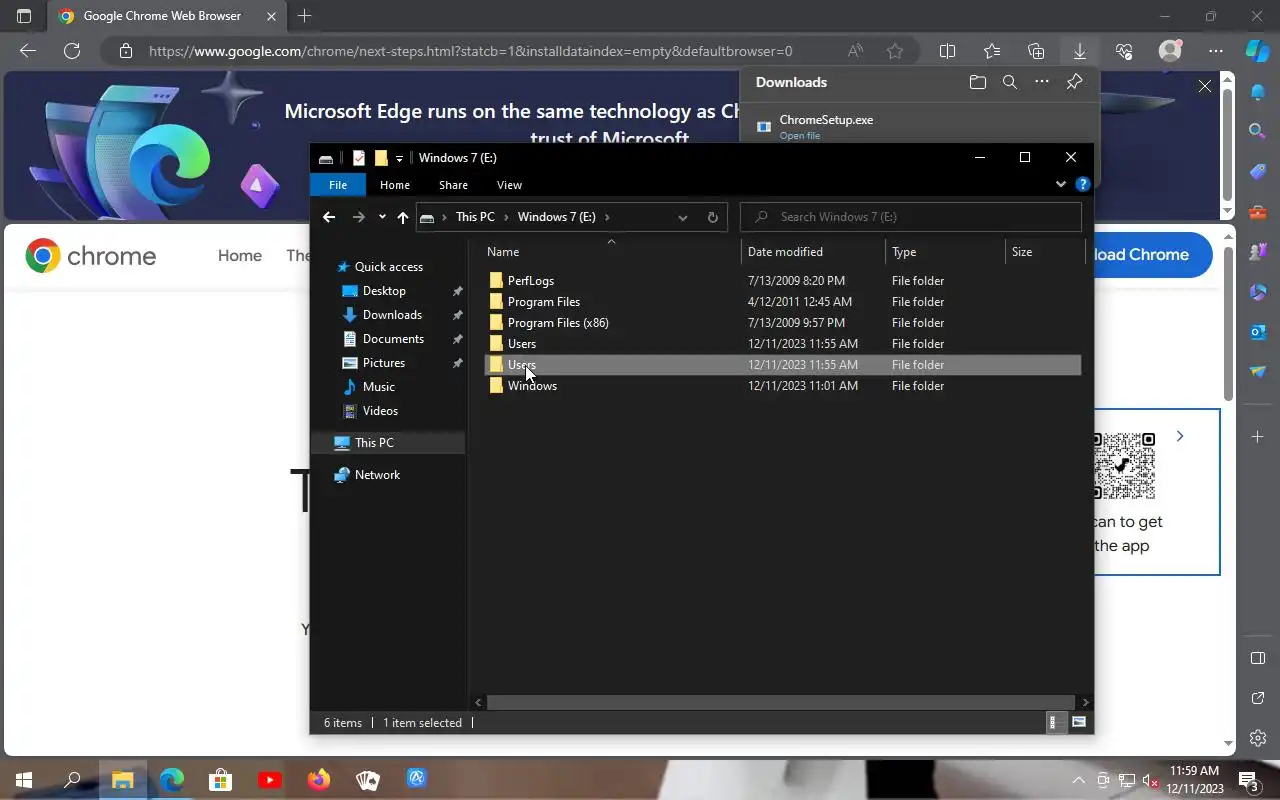Open Edge Settings and more menu
Screen dimensions: 1280x800
1215,51
